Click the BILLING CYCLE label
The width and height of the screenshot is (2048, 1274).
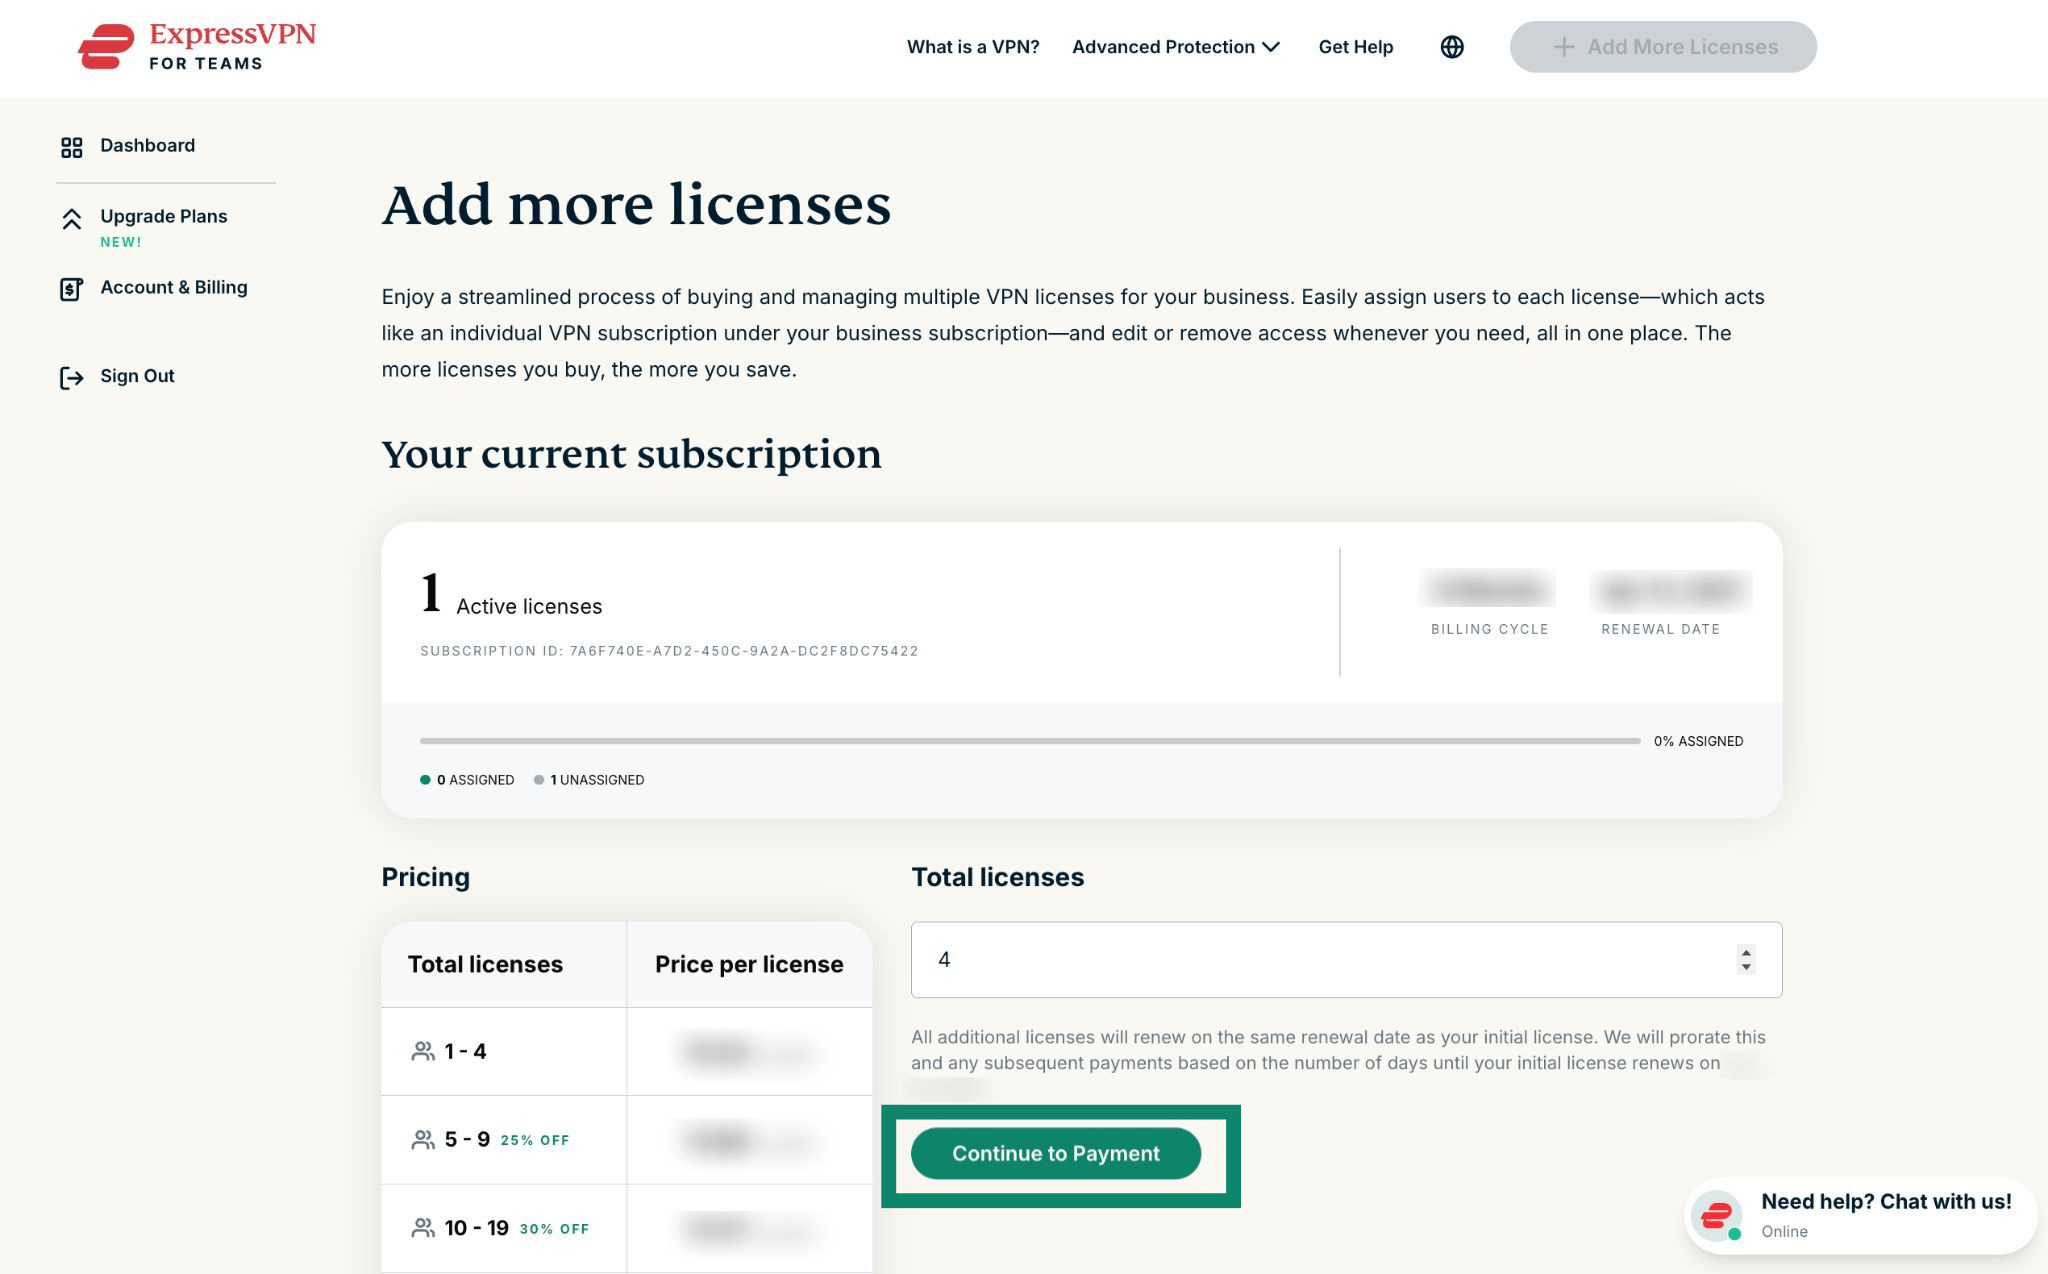point(1489,629)
